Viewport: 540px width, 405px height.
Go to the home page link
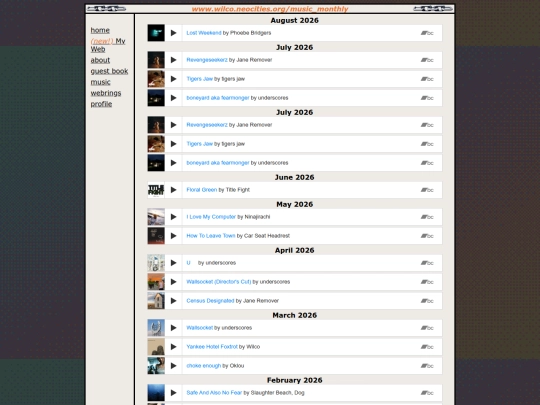click(x=100, y=30)
